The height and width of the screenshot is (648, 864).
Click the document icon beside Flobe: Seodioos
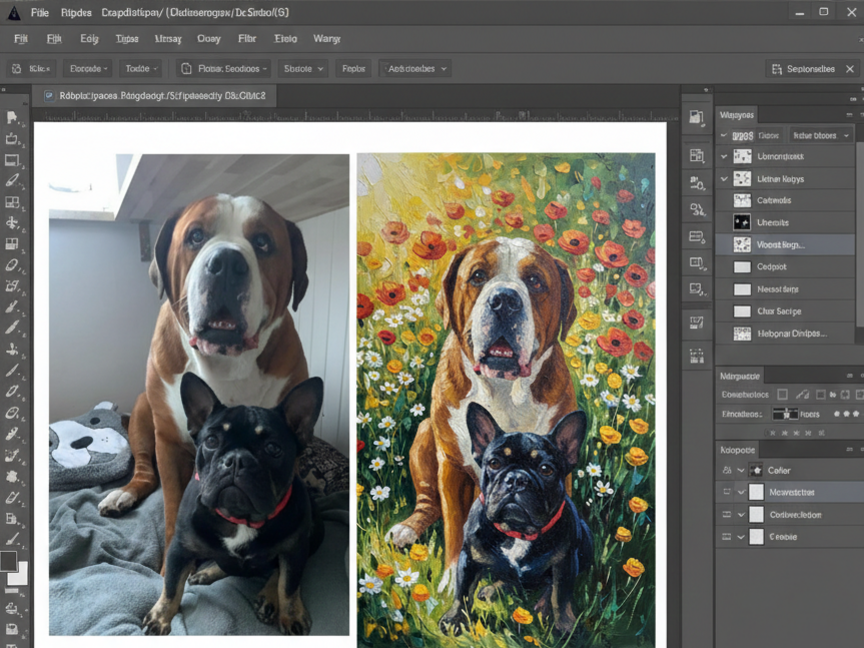(186, 69)
